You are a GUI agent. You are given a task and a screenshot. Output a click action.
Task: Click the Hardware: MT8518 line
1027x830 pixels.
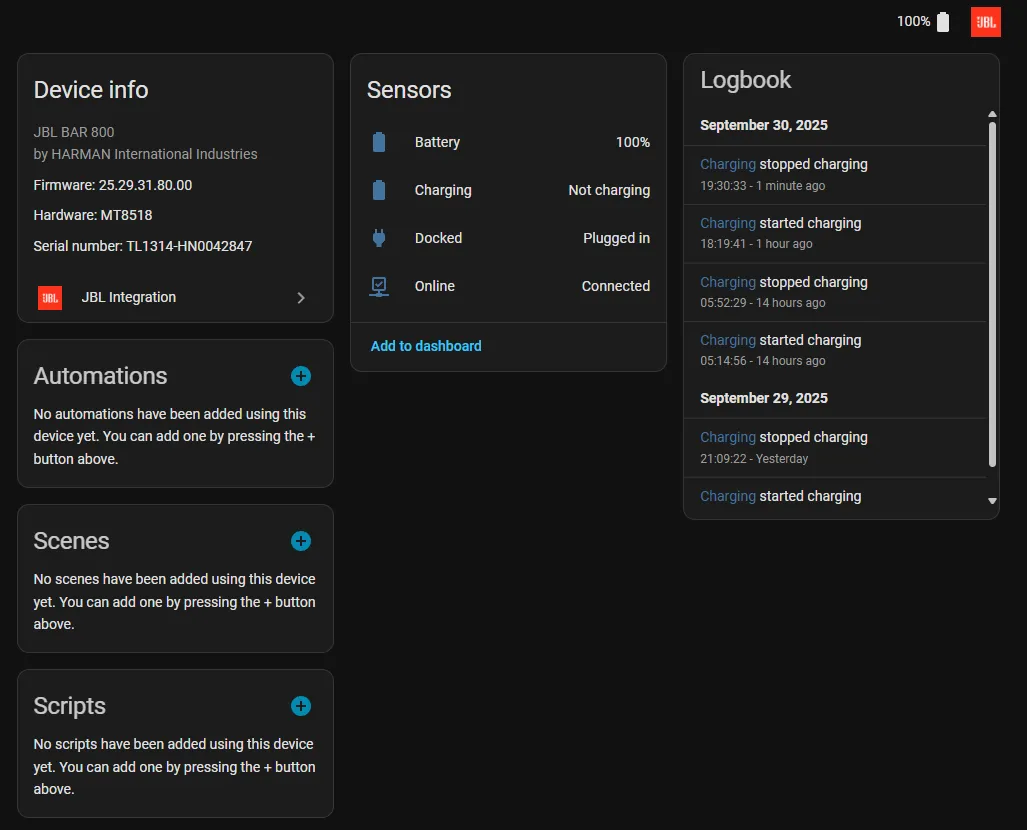tap(93, 215)
